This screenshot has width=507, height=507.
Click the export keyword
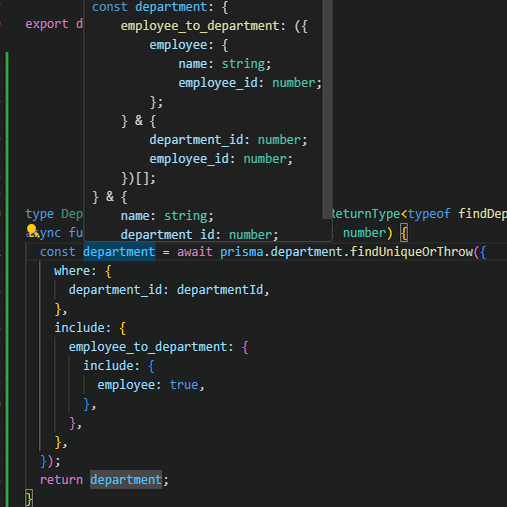click(x=47, y=24)
